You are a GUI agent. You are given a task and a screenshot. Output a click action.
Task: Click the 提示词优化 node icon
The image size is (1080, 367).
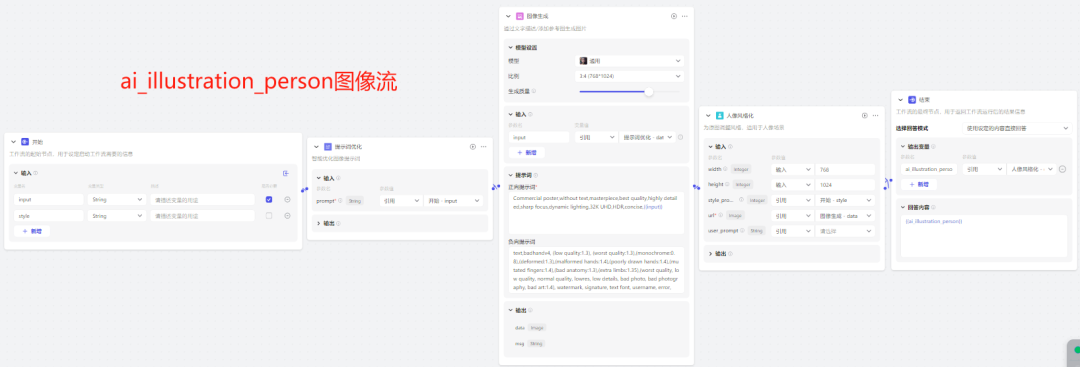tap(328, 147)
